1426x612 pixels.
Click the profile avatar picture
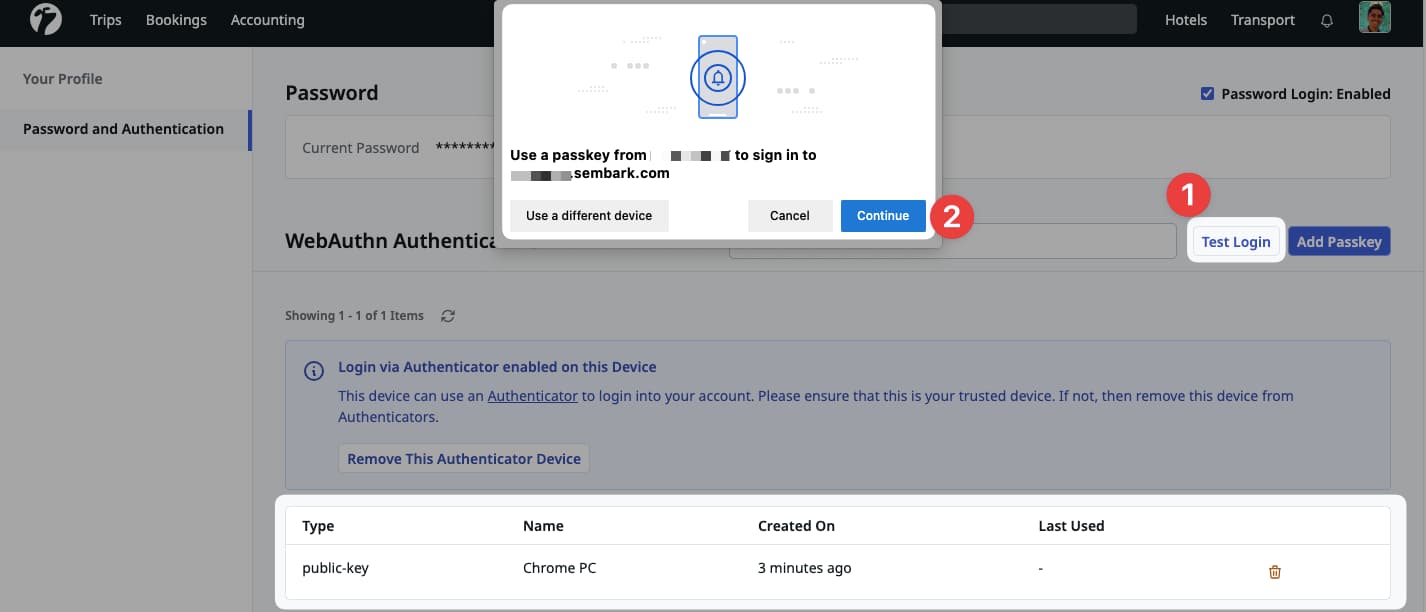[x=1375, y=17]
